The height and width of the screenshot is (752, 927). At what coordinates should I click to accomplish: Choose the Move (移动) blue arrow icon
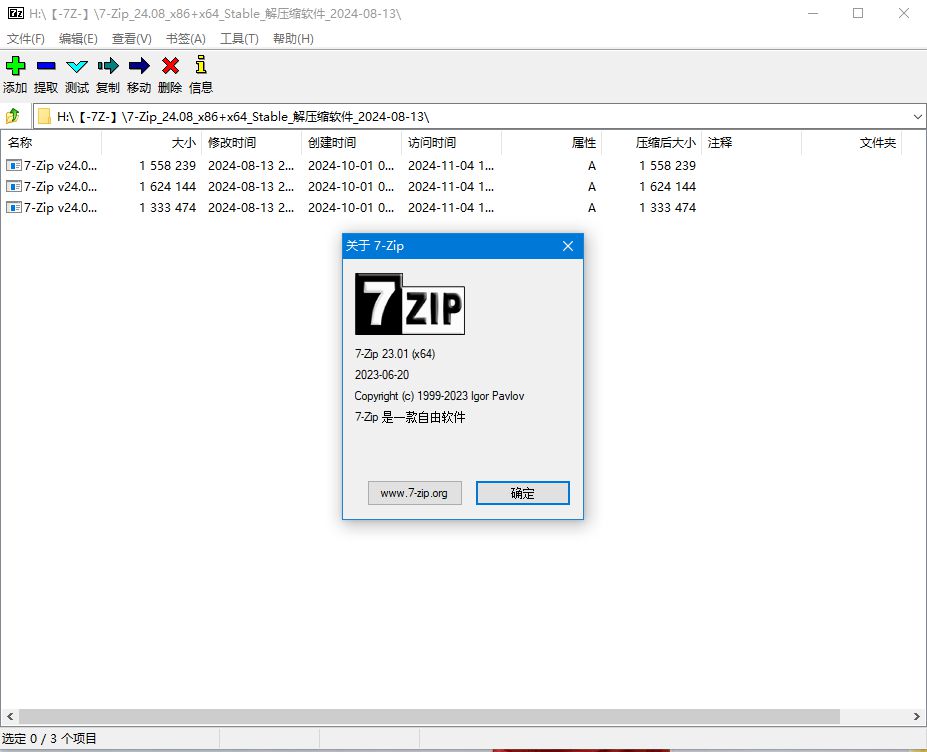pyautogui.click(x=139, y=66)
